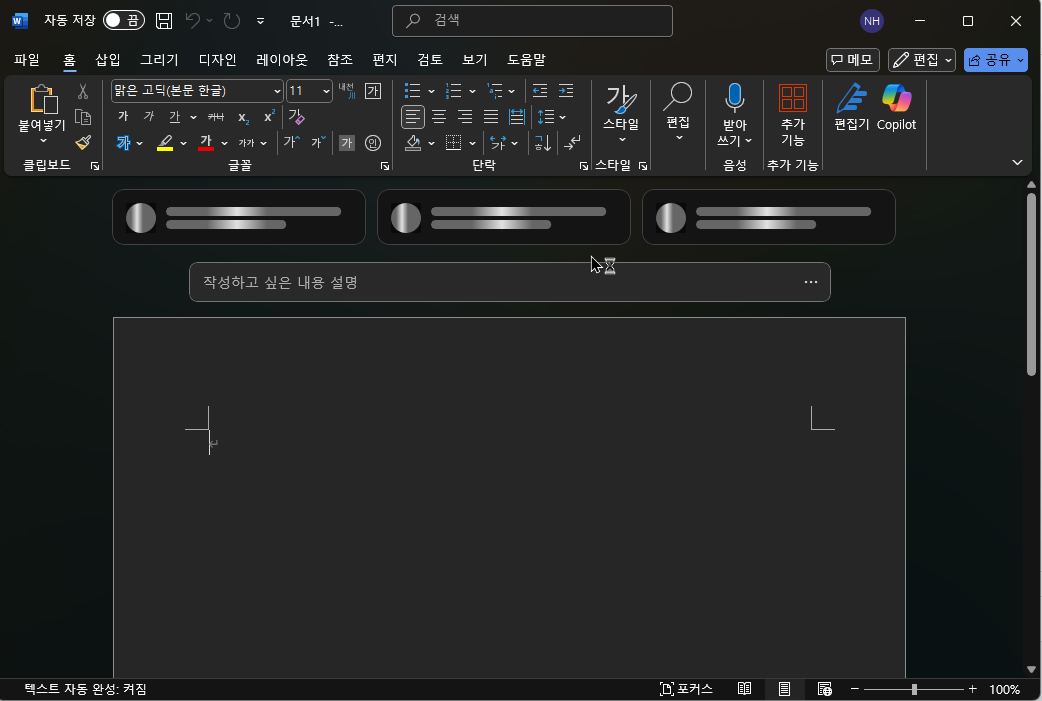Image resolution: width=1042 pixels, height=701 pixels.
Task: Apply the bullet list icon
Action: point(413,90)
